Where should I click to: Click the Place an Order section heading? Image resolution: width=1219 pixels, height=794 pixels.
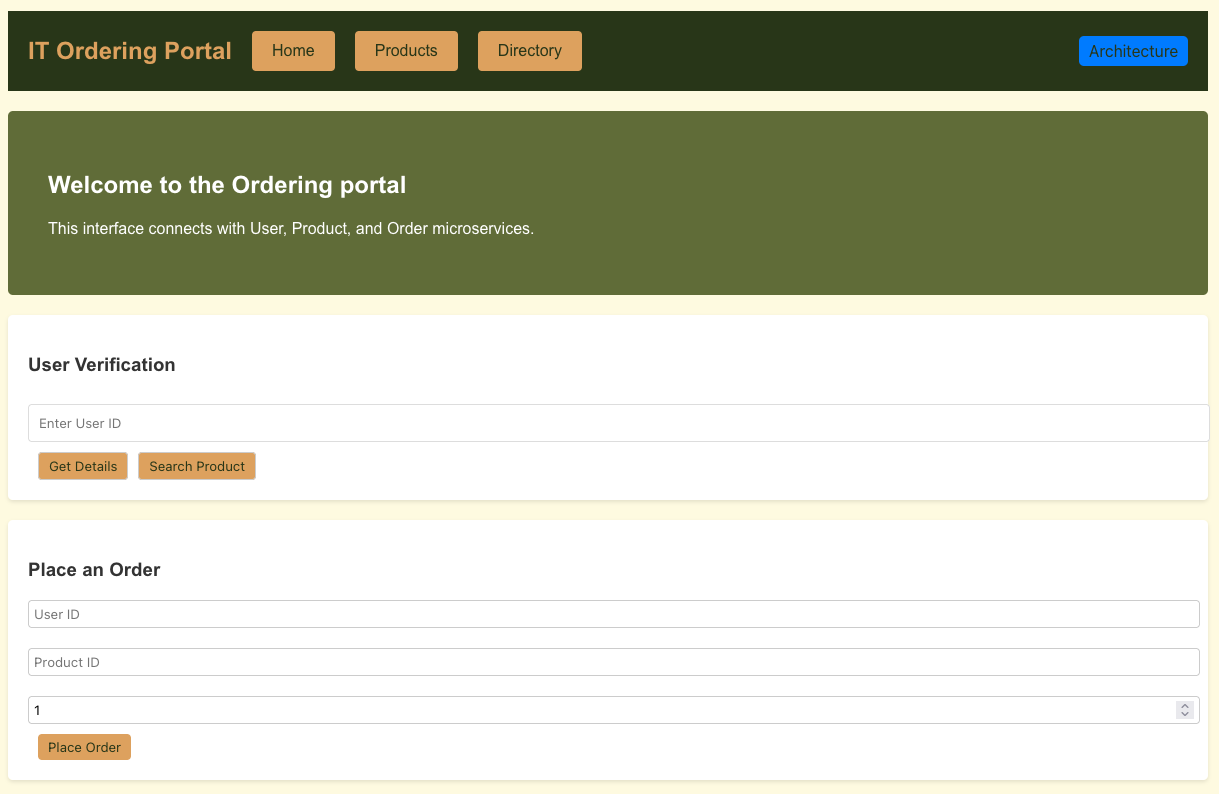click(x=94, y=569)
